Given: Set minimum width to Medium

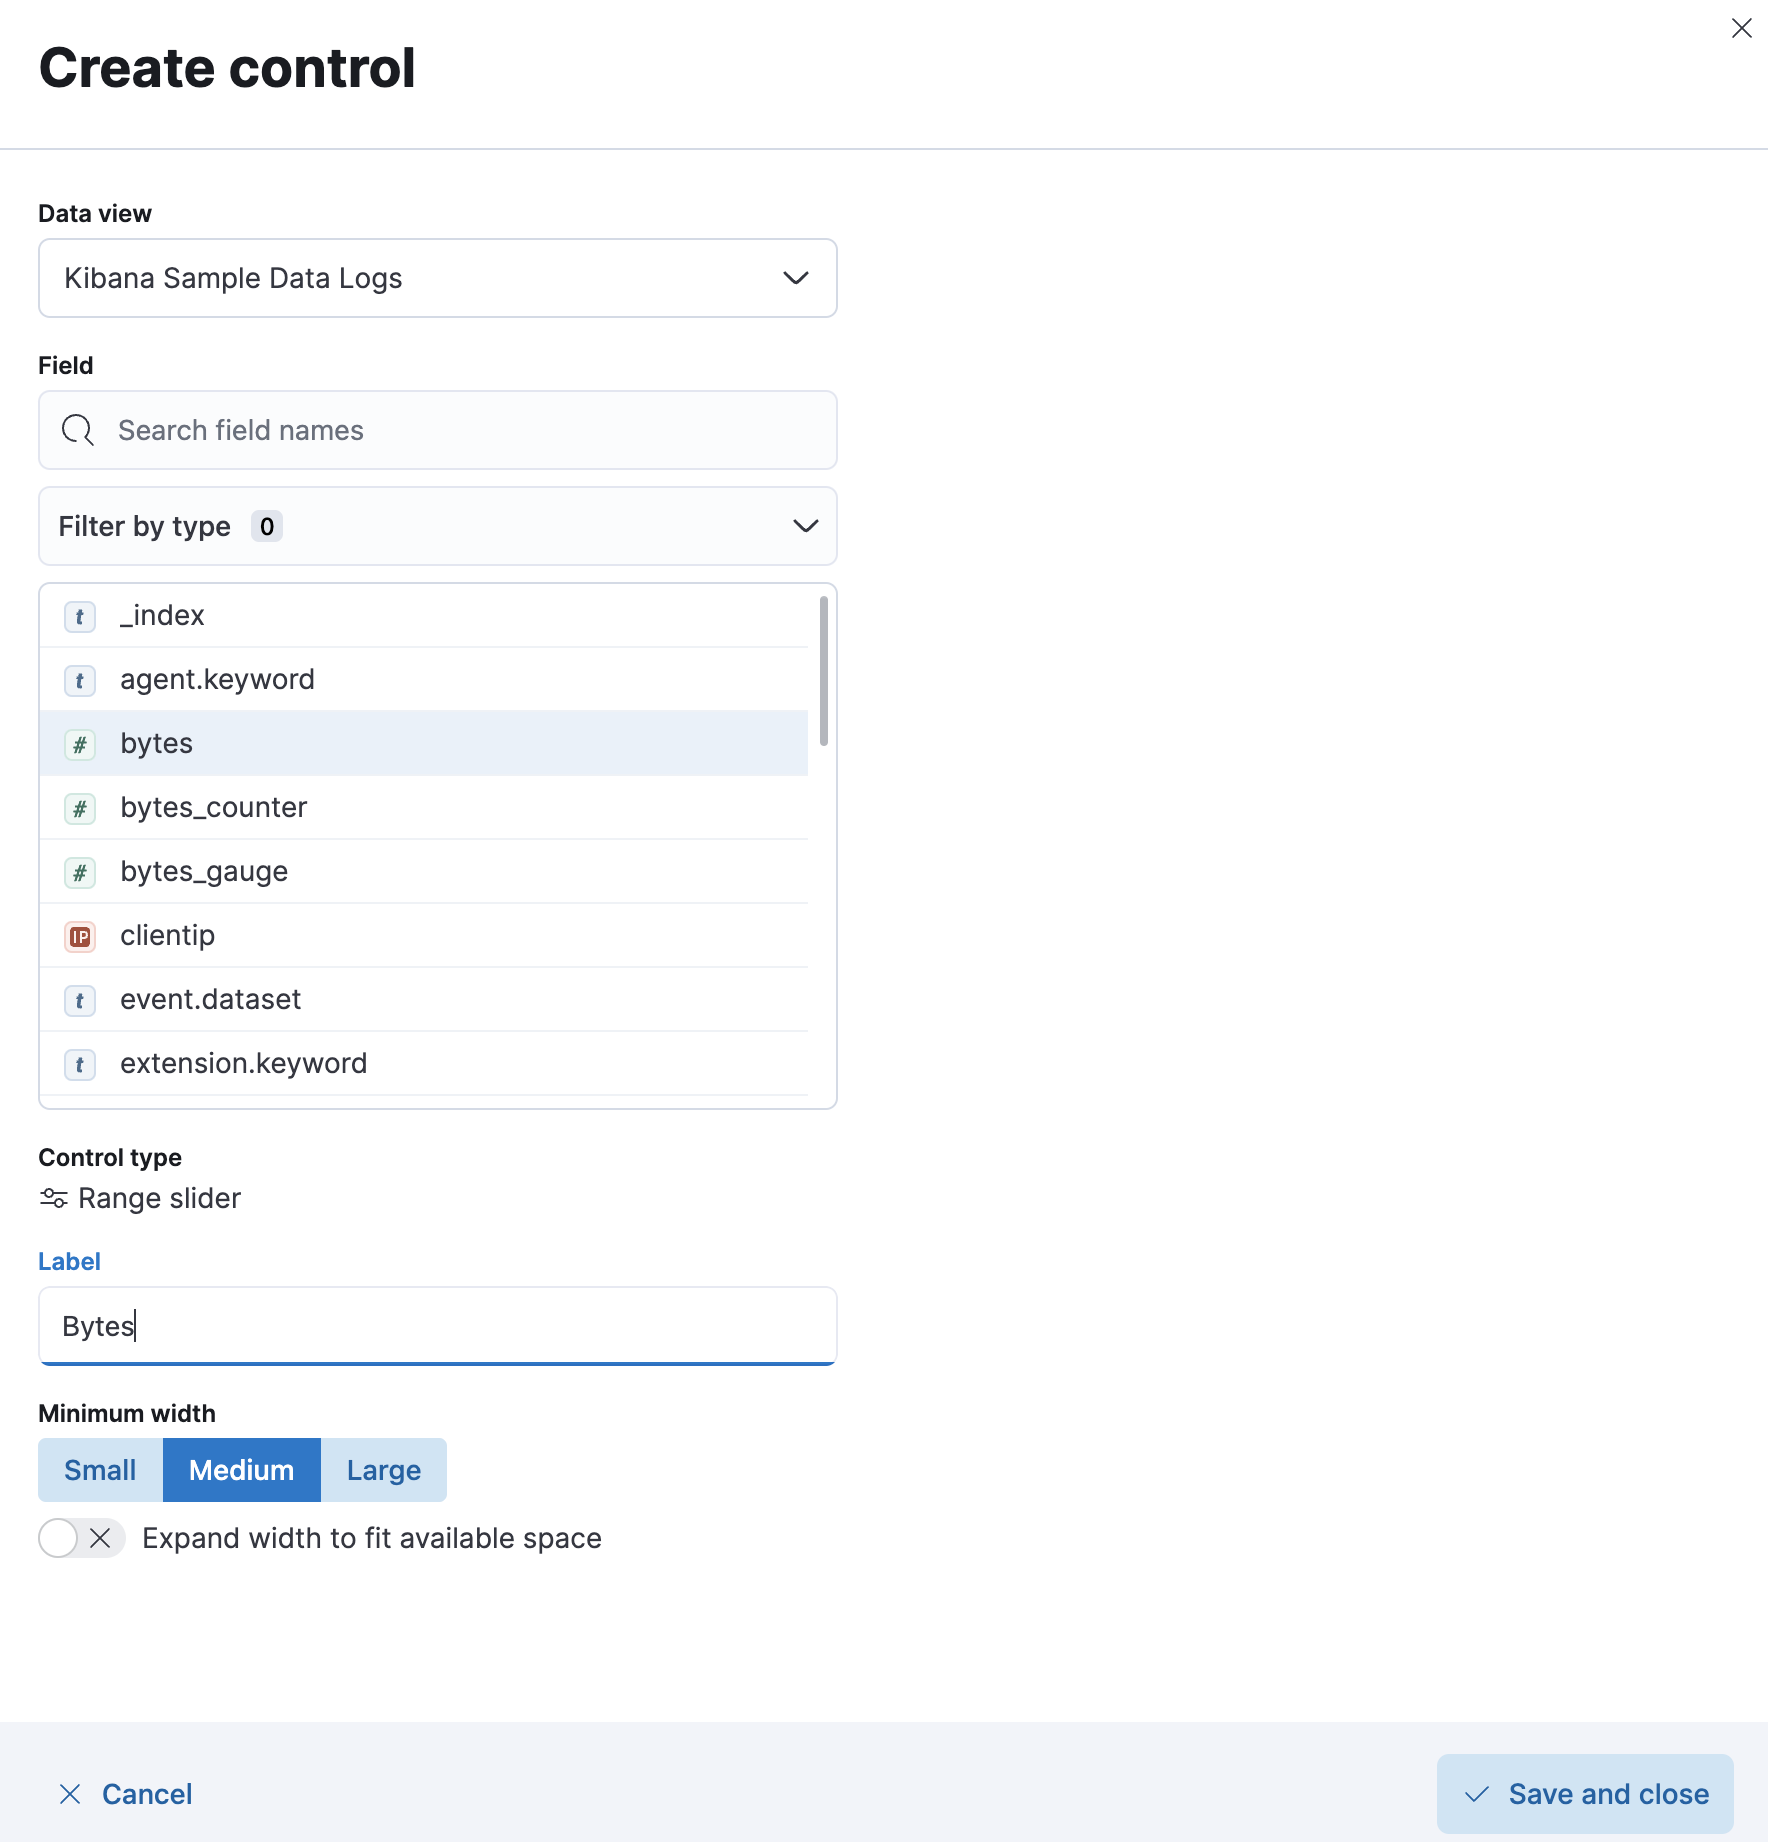Looking at the screenshot, I should [242, 1470].
